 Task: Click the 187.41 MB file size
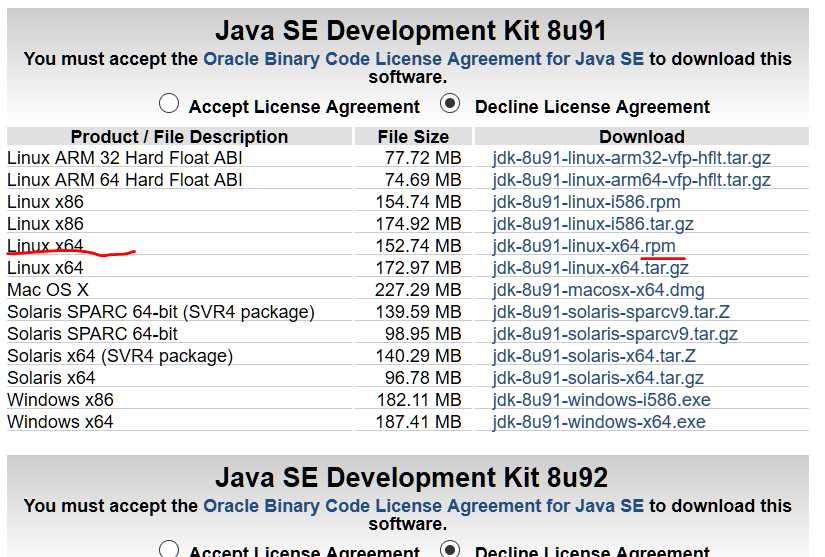click(x=418, y=422)
